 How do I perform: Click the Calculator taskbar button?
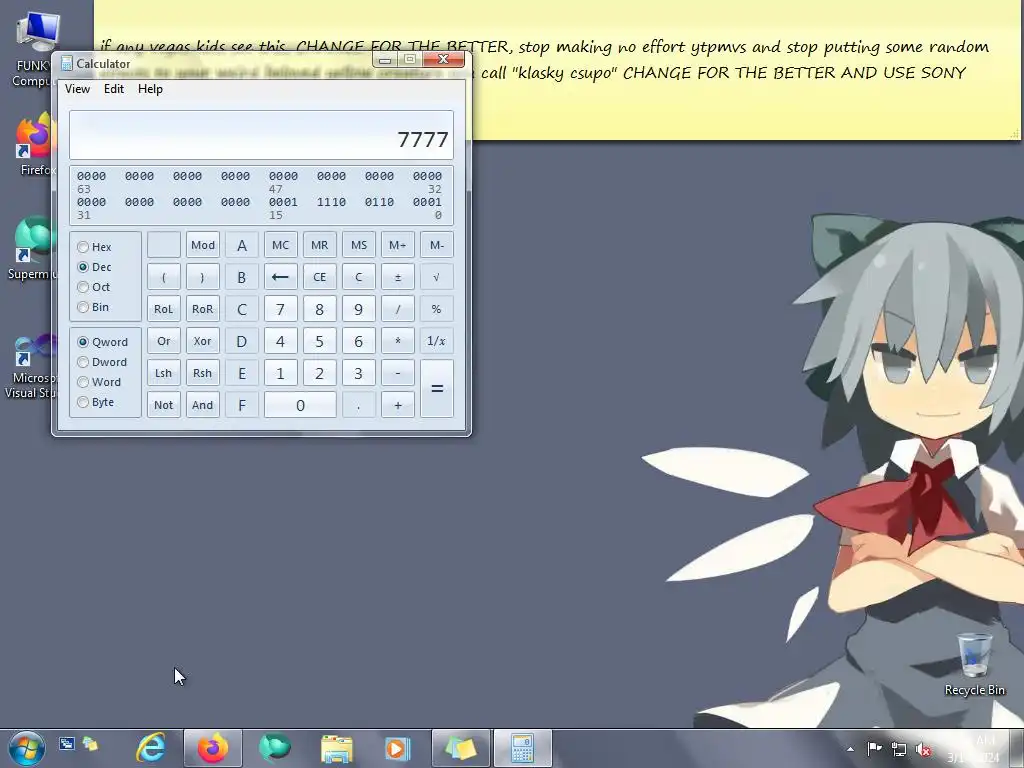tap(522, 748)
